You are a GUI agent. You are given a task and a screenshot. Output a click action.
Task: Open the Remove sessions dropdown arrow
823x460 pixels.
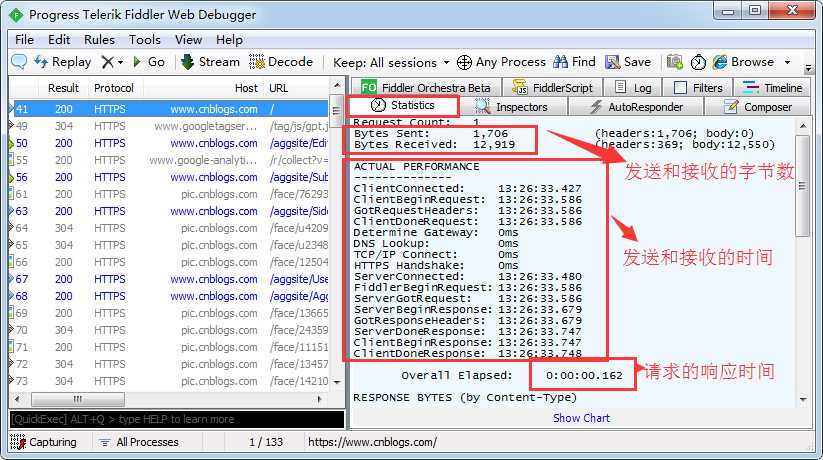(120, 62)
